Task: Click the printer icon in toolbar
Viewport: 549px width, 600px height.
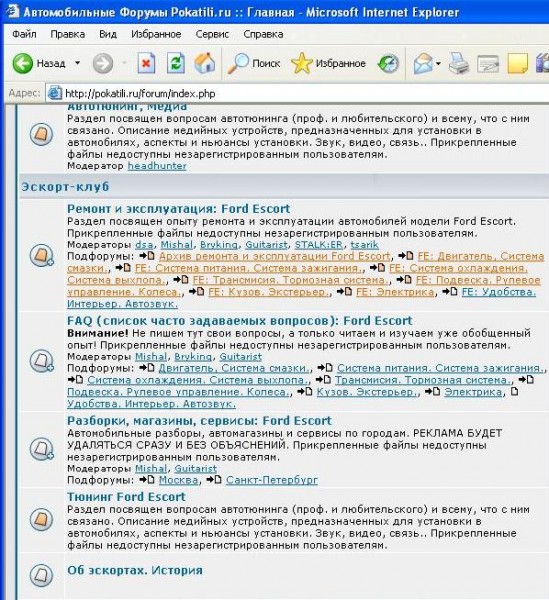Action: coord(459,64)
